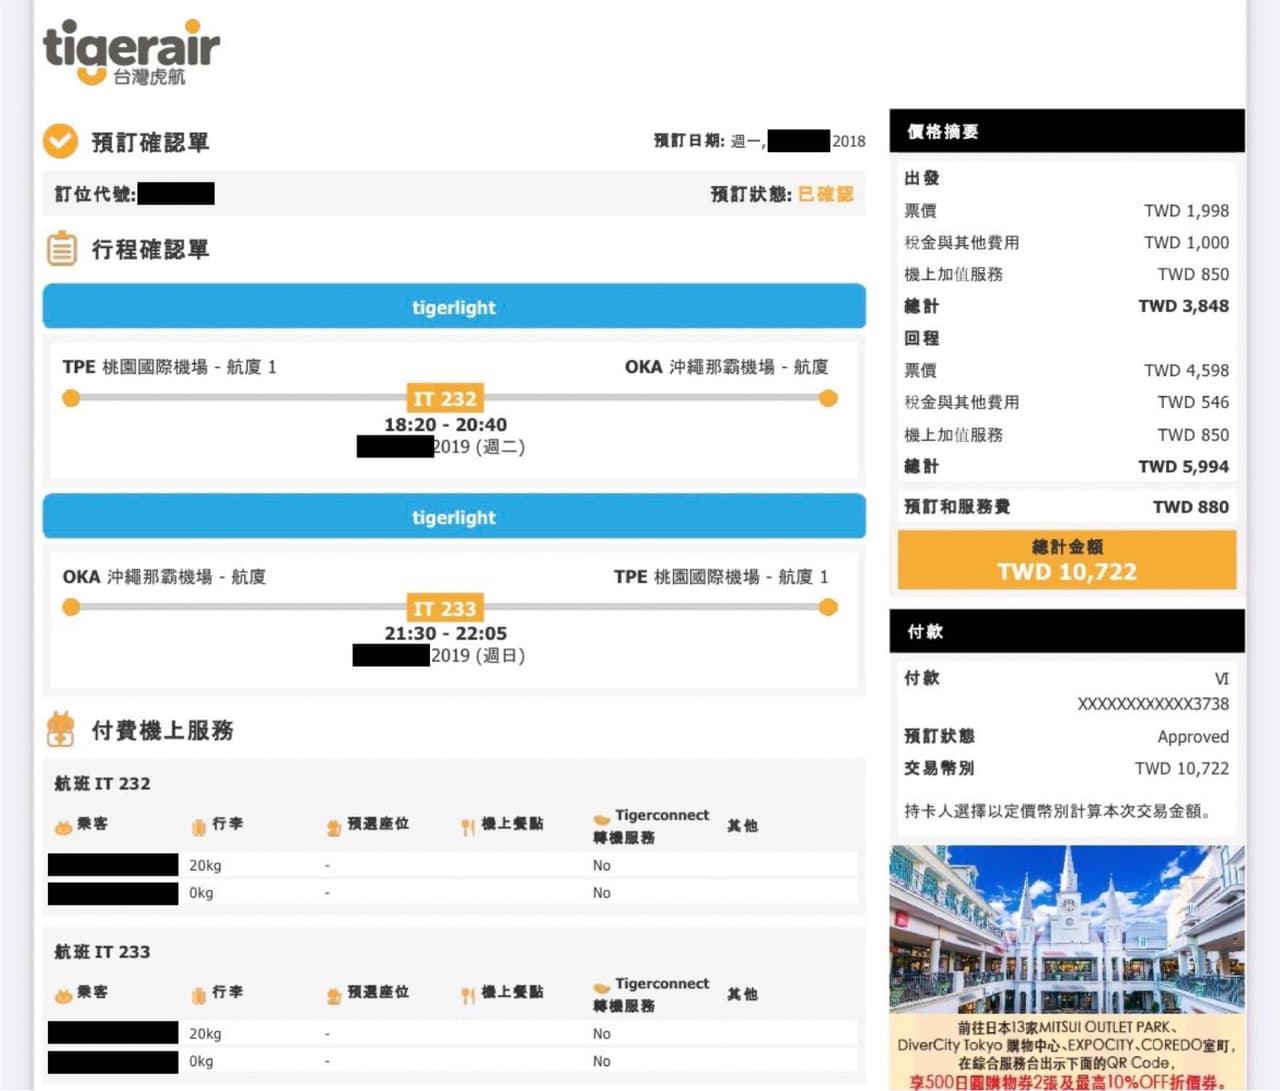Screen dimensions: 1280x1091
Task: Click the return taxes TWD 546
Action: tap(1193, 402)
